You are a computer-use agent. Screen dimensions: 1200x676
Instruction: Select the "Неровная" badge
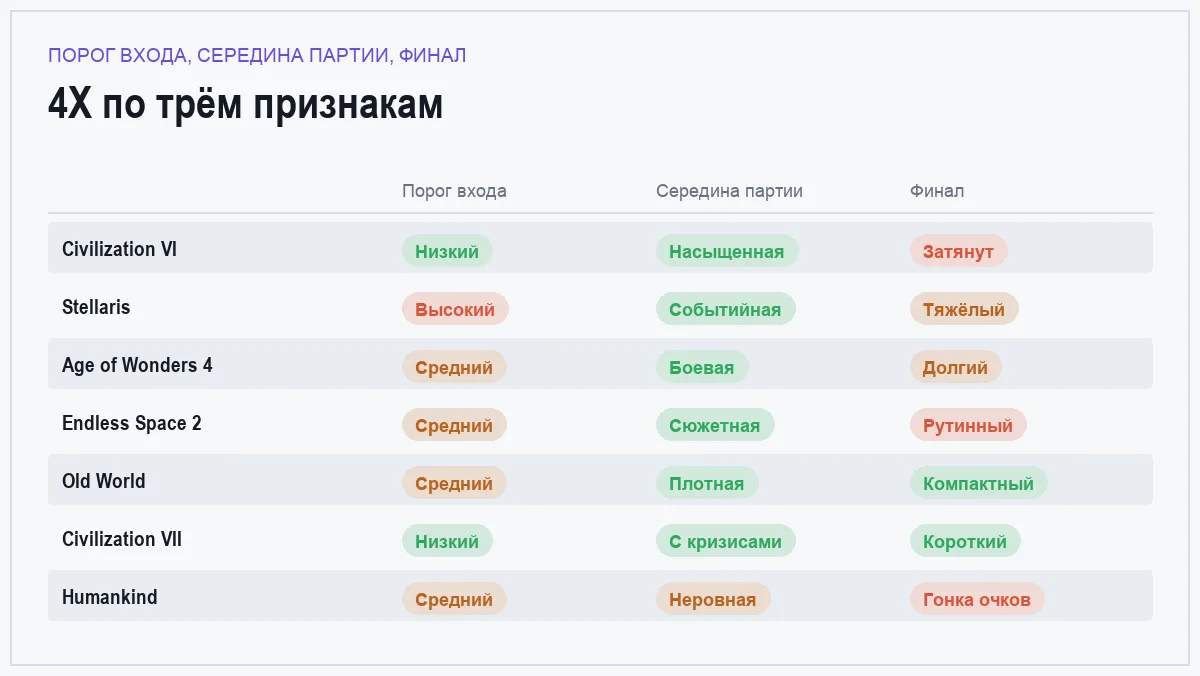(x=713, y=599)
